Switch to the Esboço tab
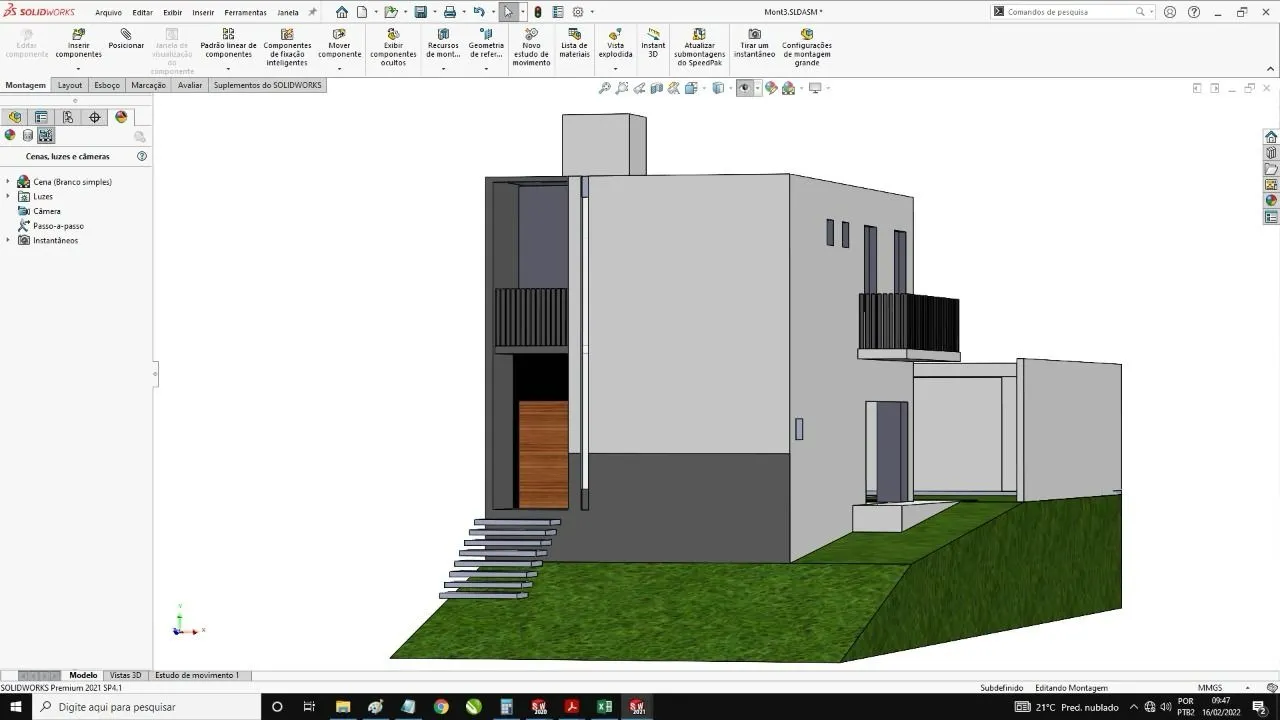The height and width of the screenshot is (720, 1280). [107, 85]
